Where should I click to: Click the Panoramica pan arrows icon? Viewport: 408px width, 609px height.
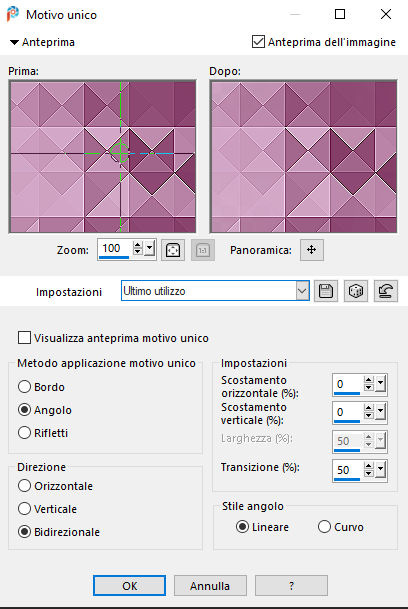tap(312, 250)
